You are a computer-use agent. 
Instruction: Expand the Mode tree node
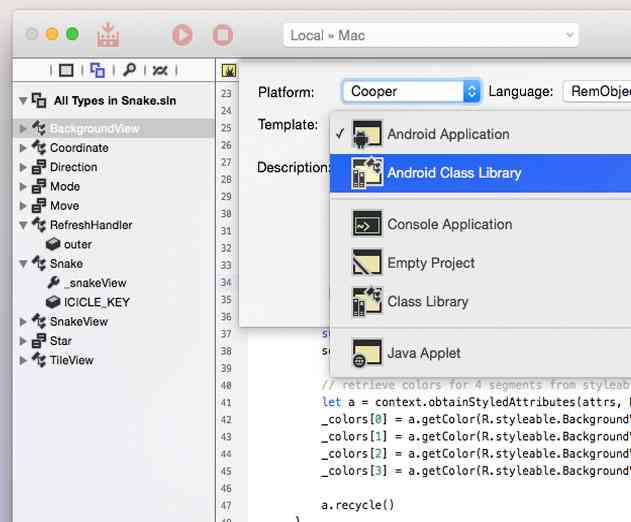coord(23,186)
